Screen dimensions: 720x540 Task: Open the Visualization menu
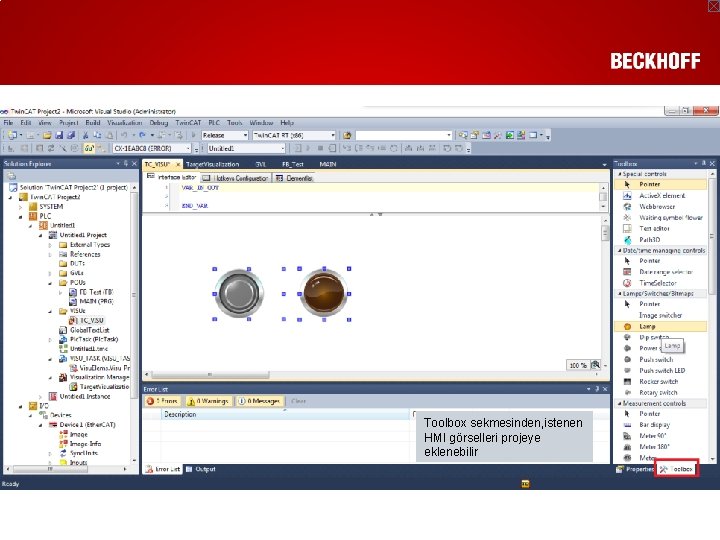pos(124,123)
